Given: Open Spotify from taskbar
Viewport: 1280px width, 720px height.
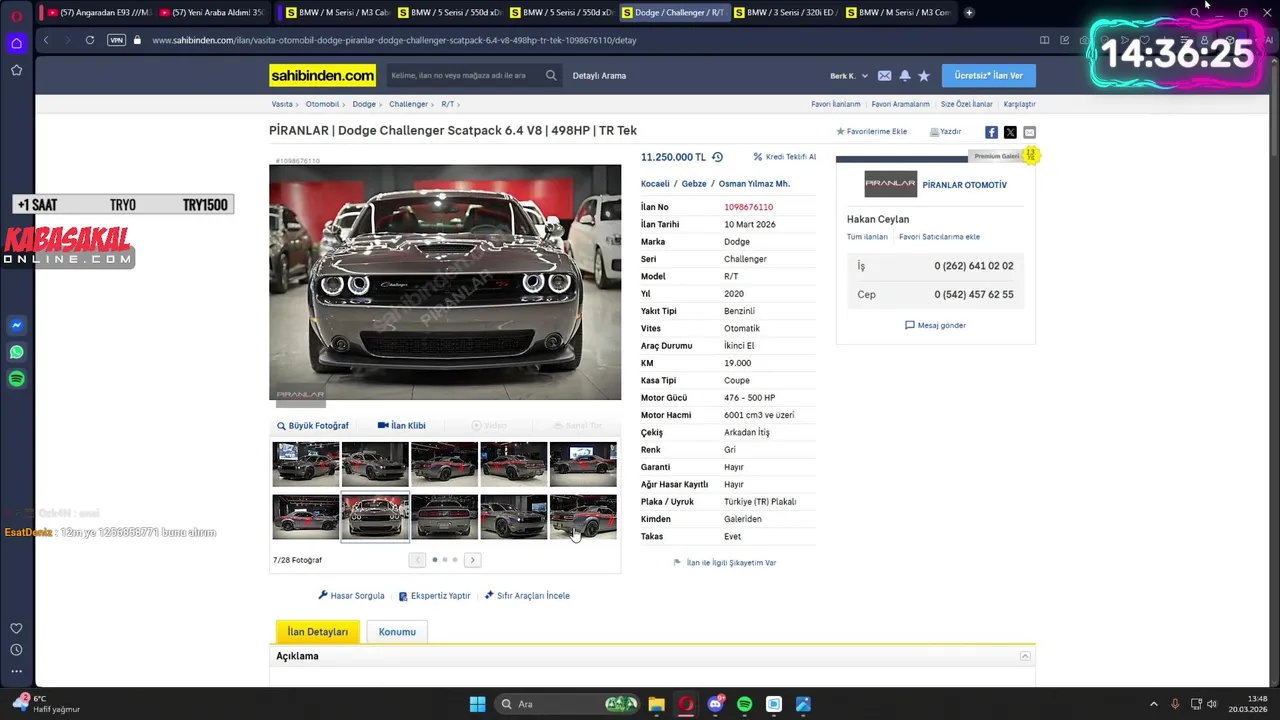Looking at the screenshot, I should (744, 704).
